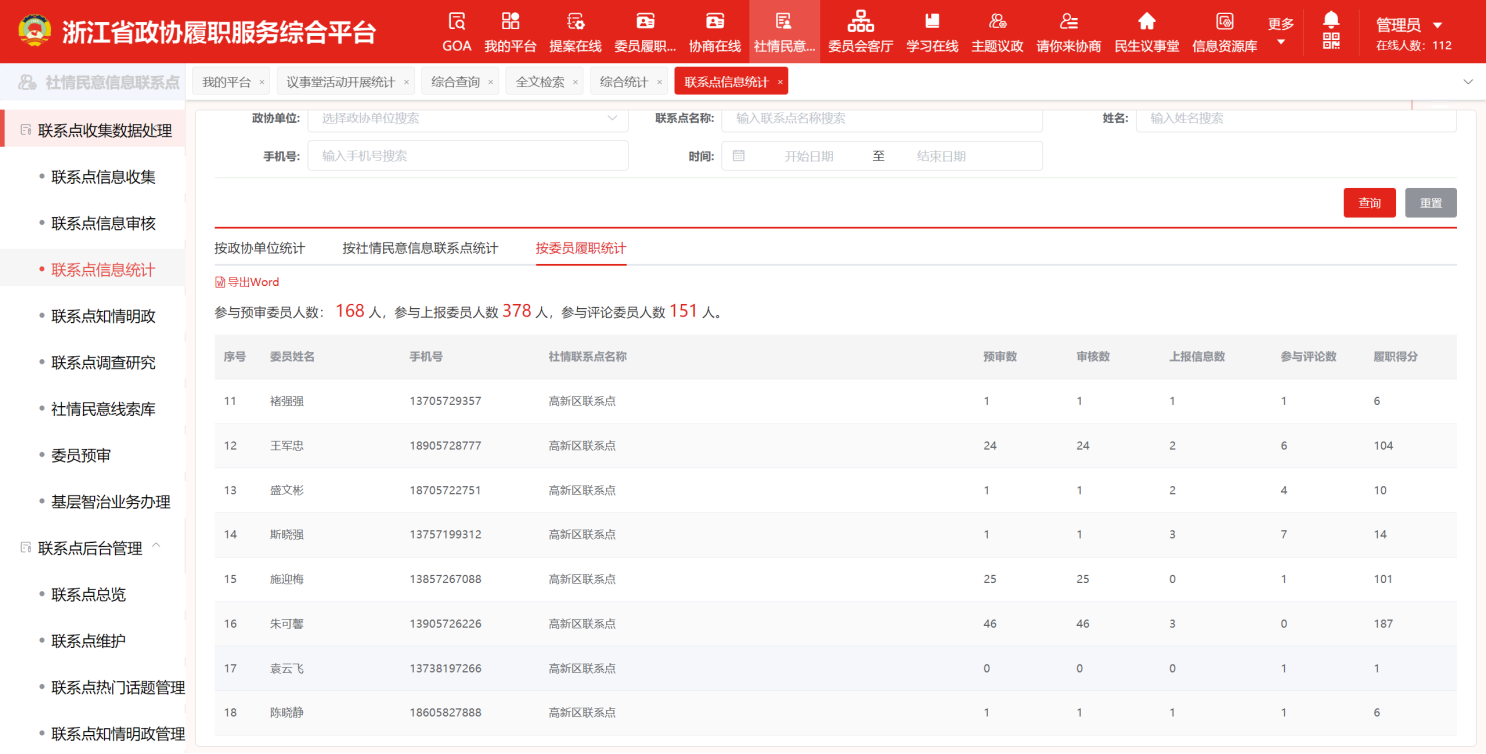Select the row for 朱可馨
Screen dimensions: 1486x754
[835, 624]
